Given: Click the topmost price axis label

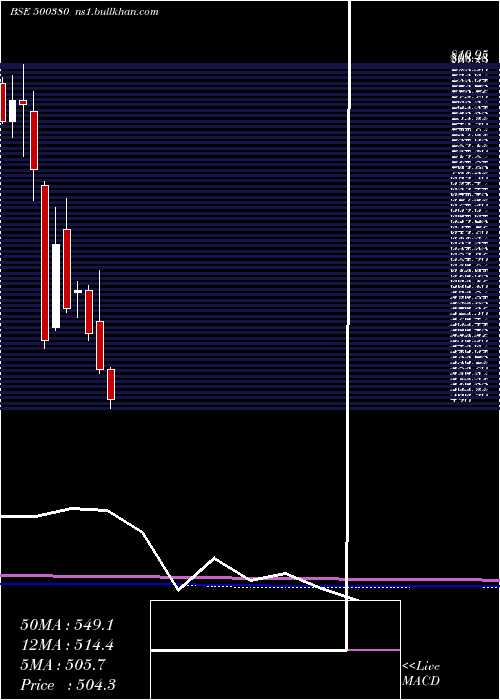Looking at the screenshot, I should pyautogui.click(x=469, y=55).
